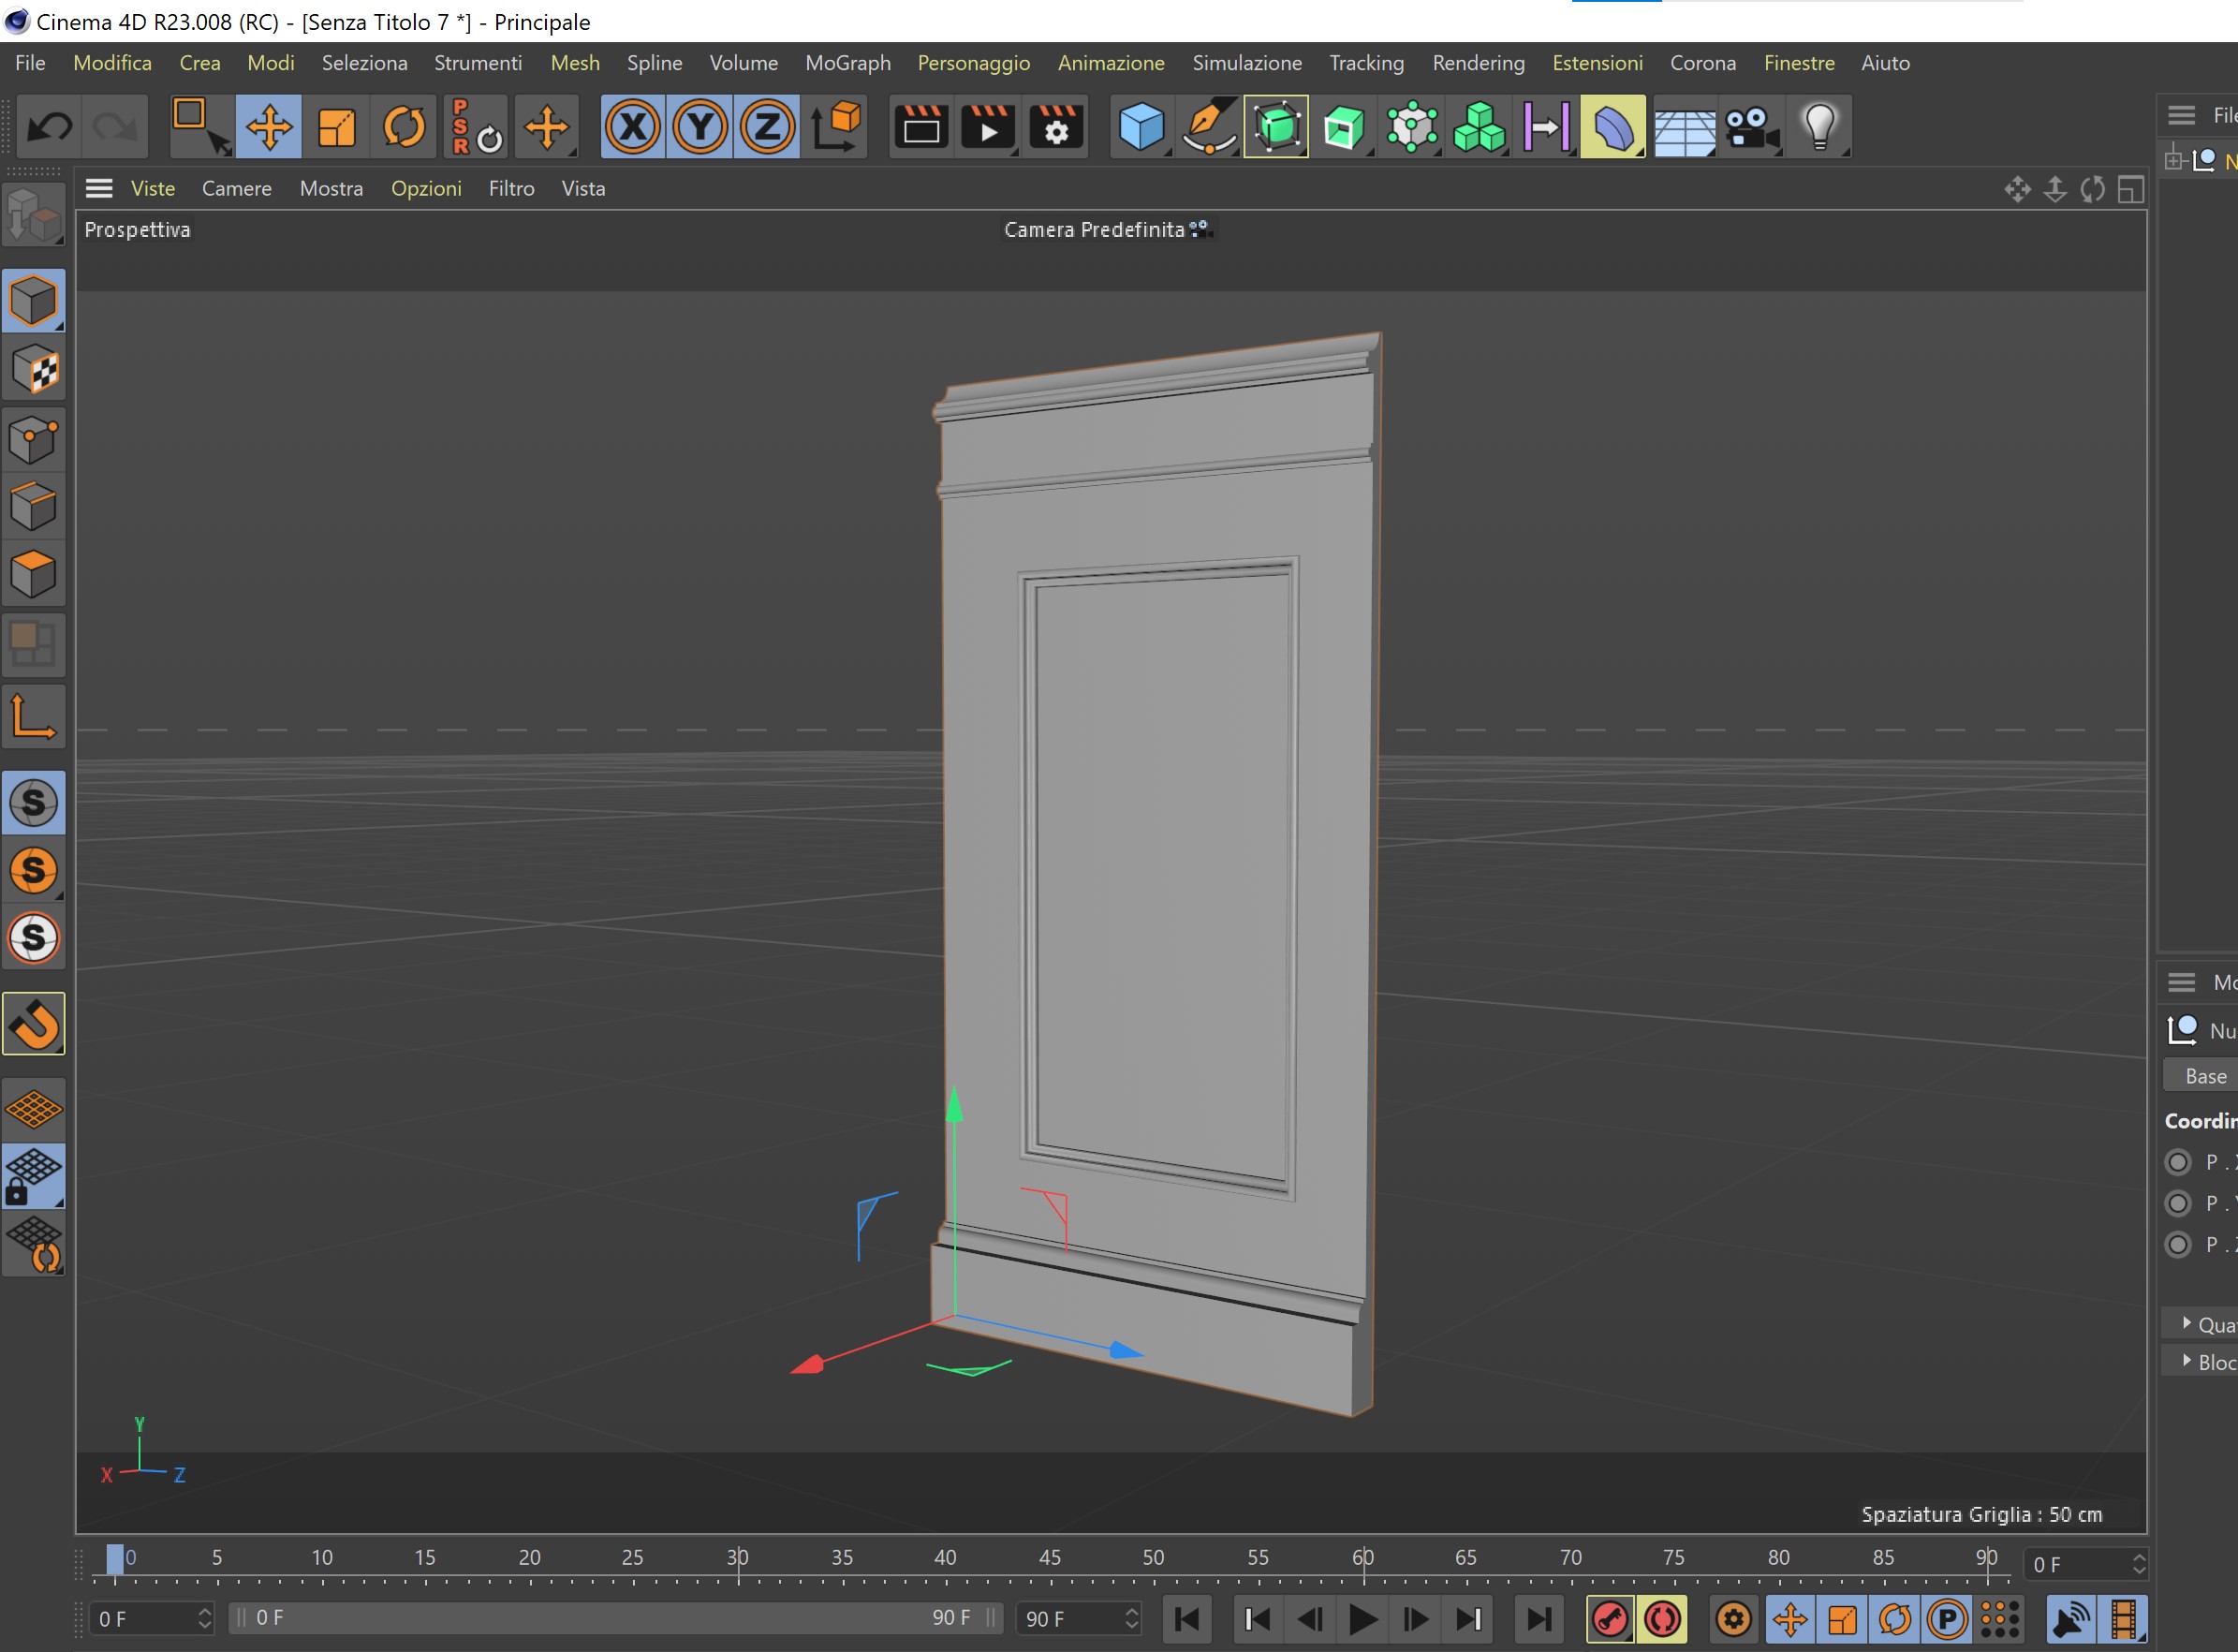Expand the Quaternion section in attributes
The image size is (2238, 1652).
[2187, 1322]
